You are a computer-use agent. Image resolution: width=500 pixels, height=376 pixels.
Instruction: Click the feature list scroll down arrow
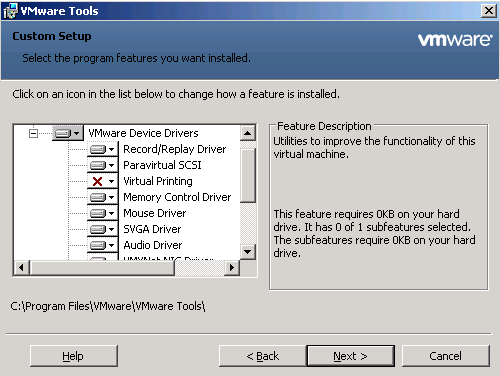(248, 252)
